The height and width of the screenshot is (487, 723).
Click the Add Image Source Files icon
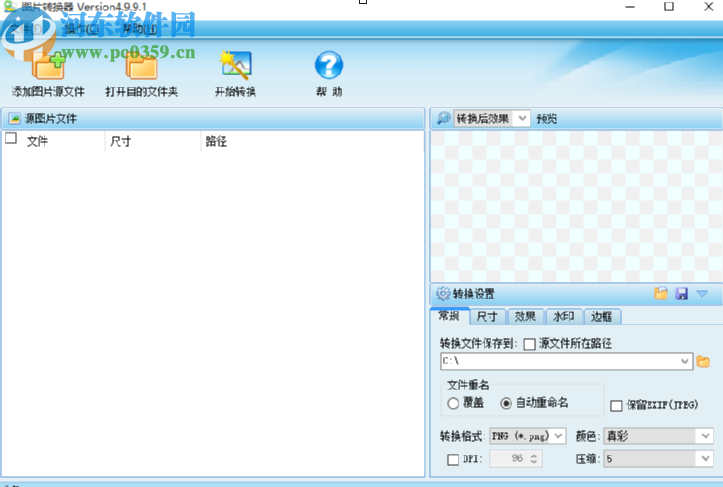(x=48, y=65)
